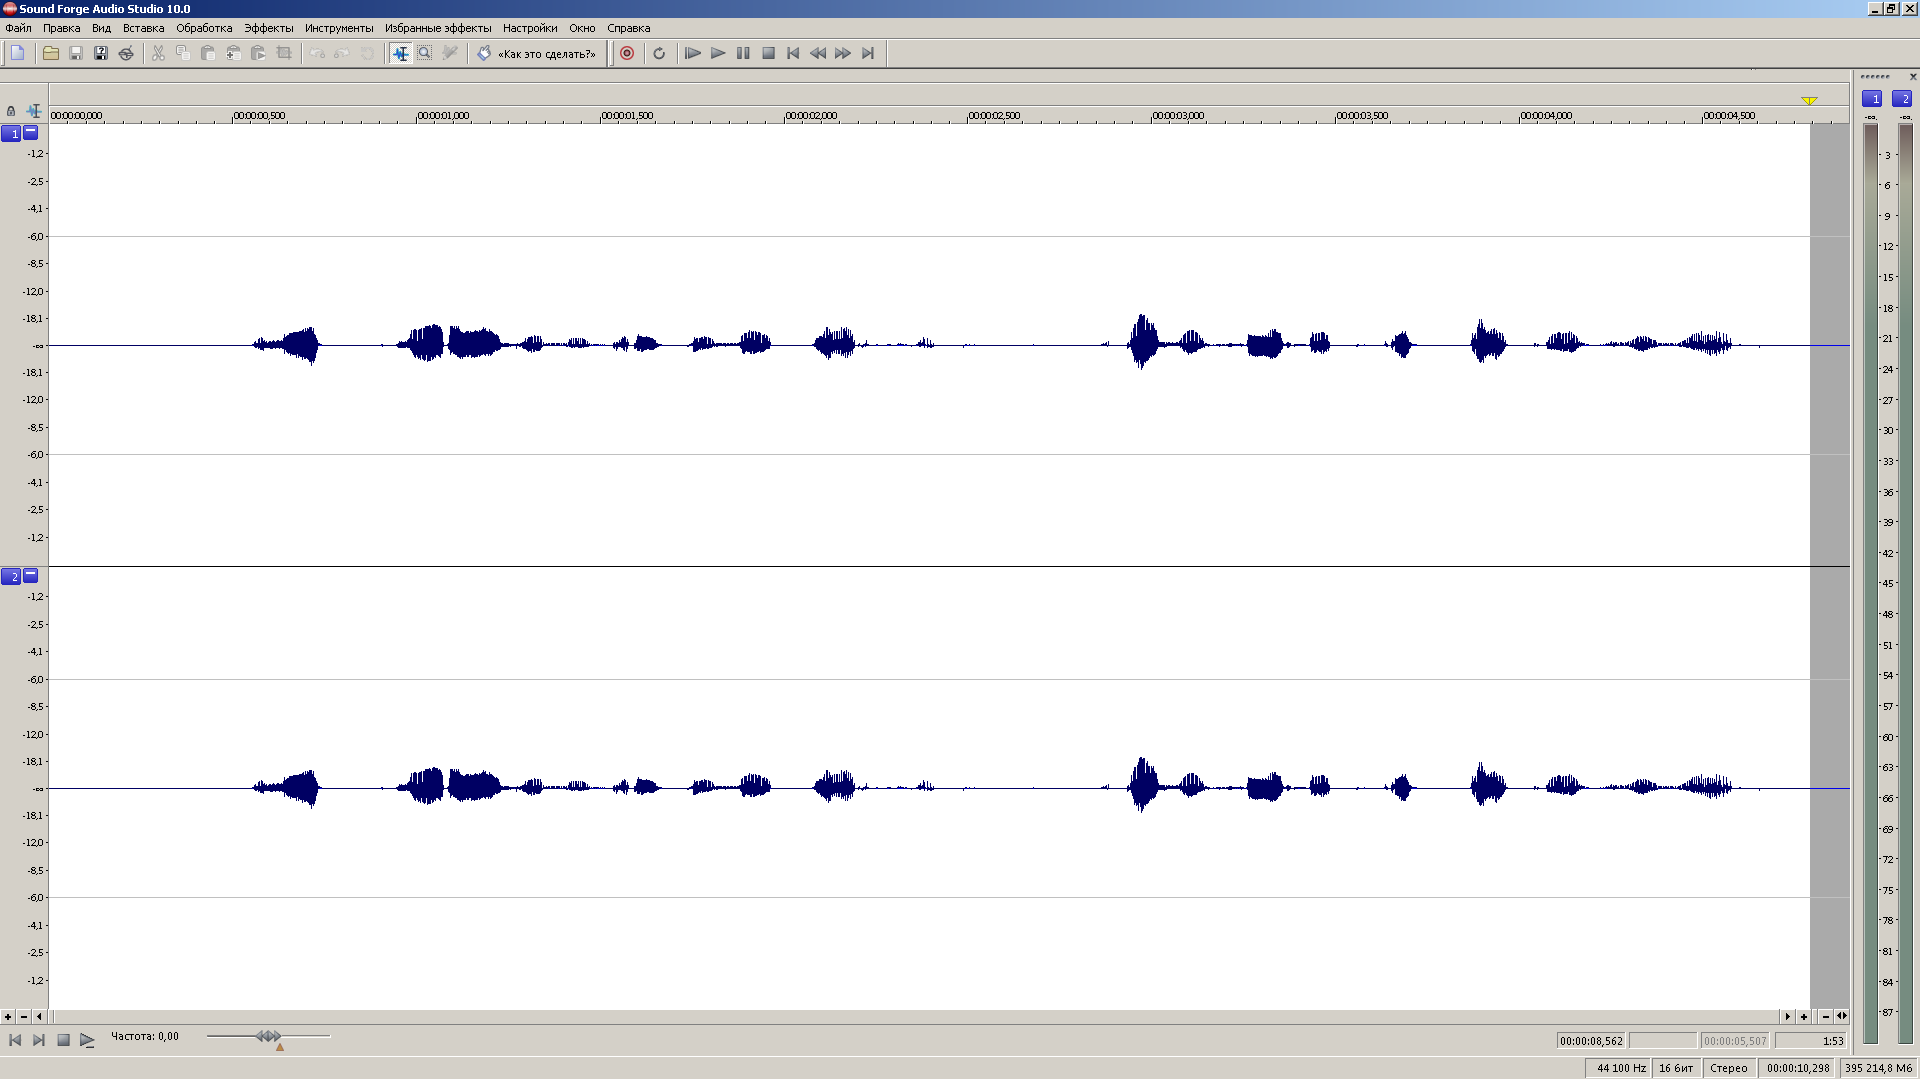Copy the selection with the Copy icon
The image size is (1920, 1080).
pos(183,53)
